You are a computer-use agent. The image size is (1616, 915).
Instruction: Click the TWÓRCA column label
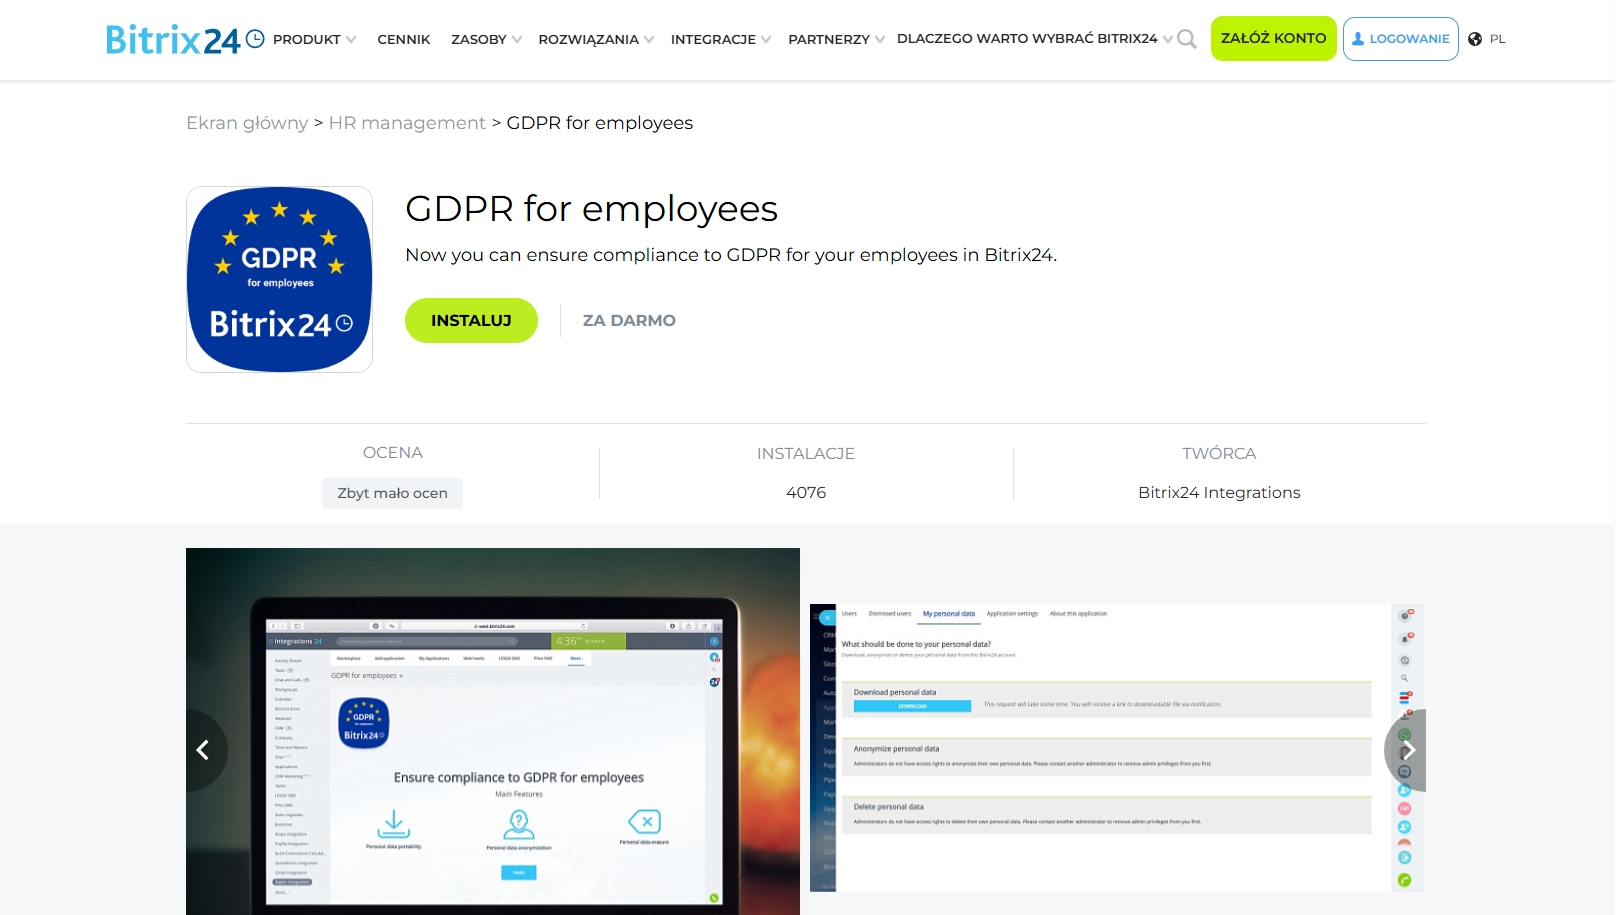pyautogui.click(x=1219, y=454)
